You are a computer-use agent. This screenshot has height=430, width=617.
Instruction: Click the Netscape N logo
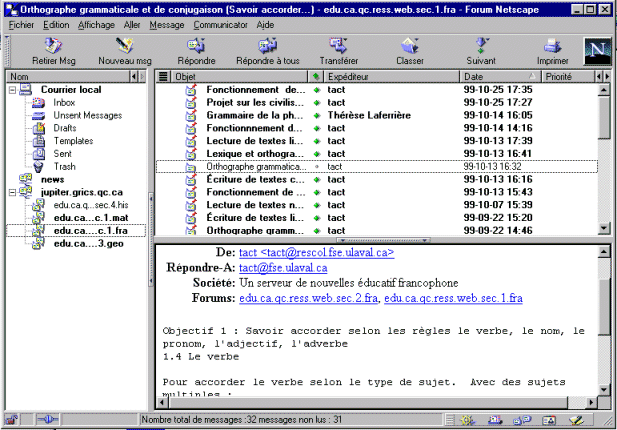click(598, 51)
